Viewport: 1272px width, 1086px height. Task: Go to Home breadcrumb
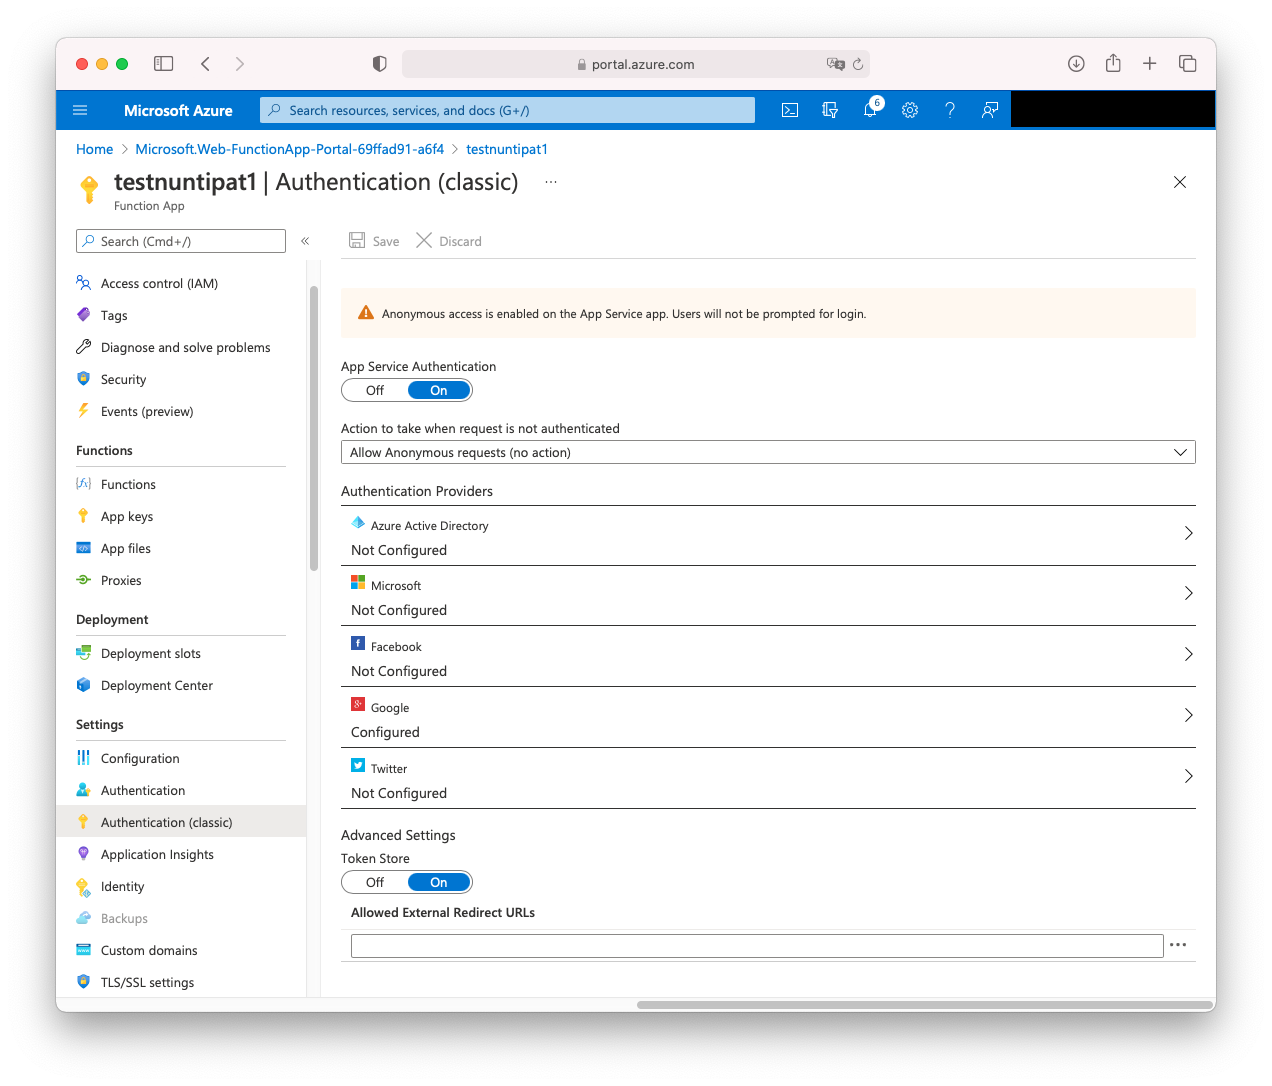(94, 149)
